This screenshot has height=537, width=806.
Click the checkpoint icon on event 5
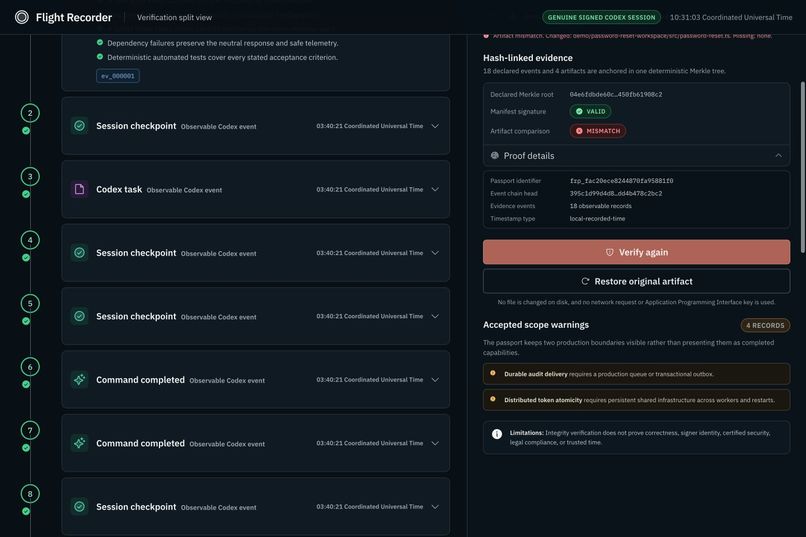coord(79,316)
